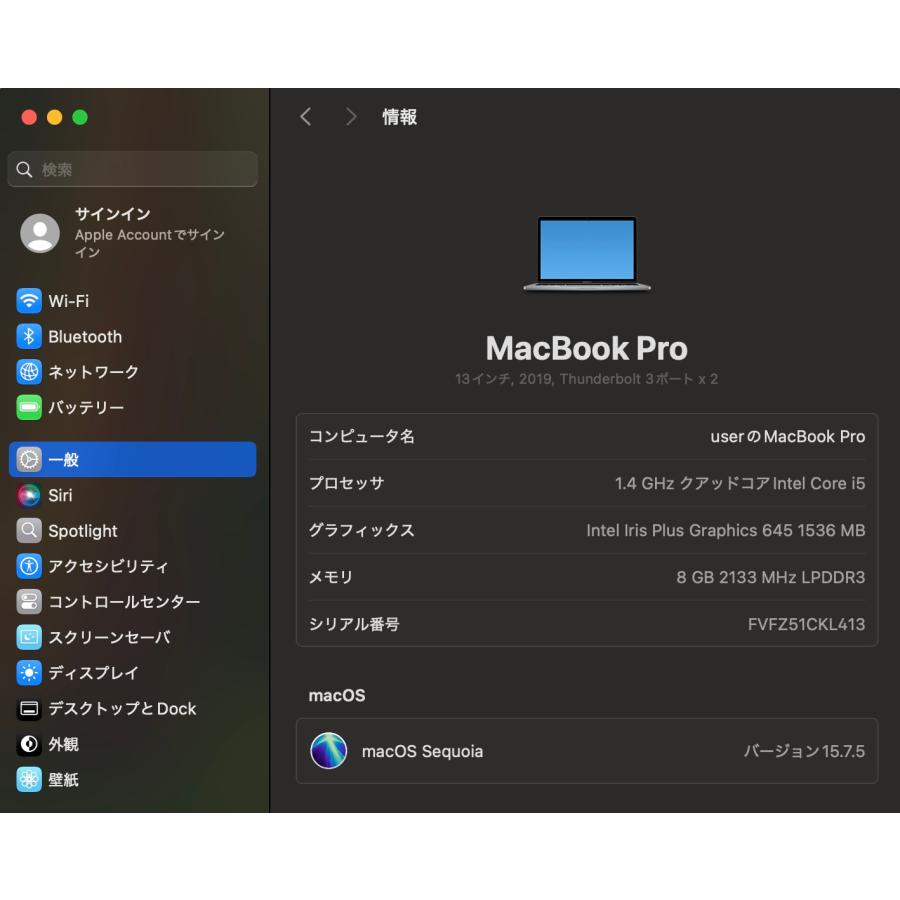Go forward with the right chevron
900x900 pixels.
(x=351, y=117)
